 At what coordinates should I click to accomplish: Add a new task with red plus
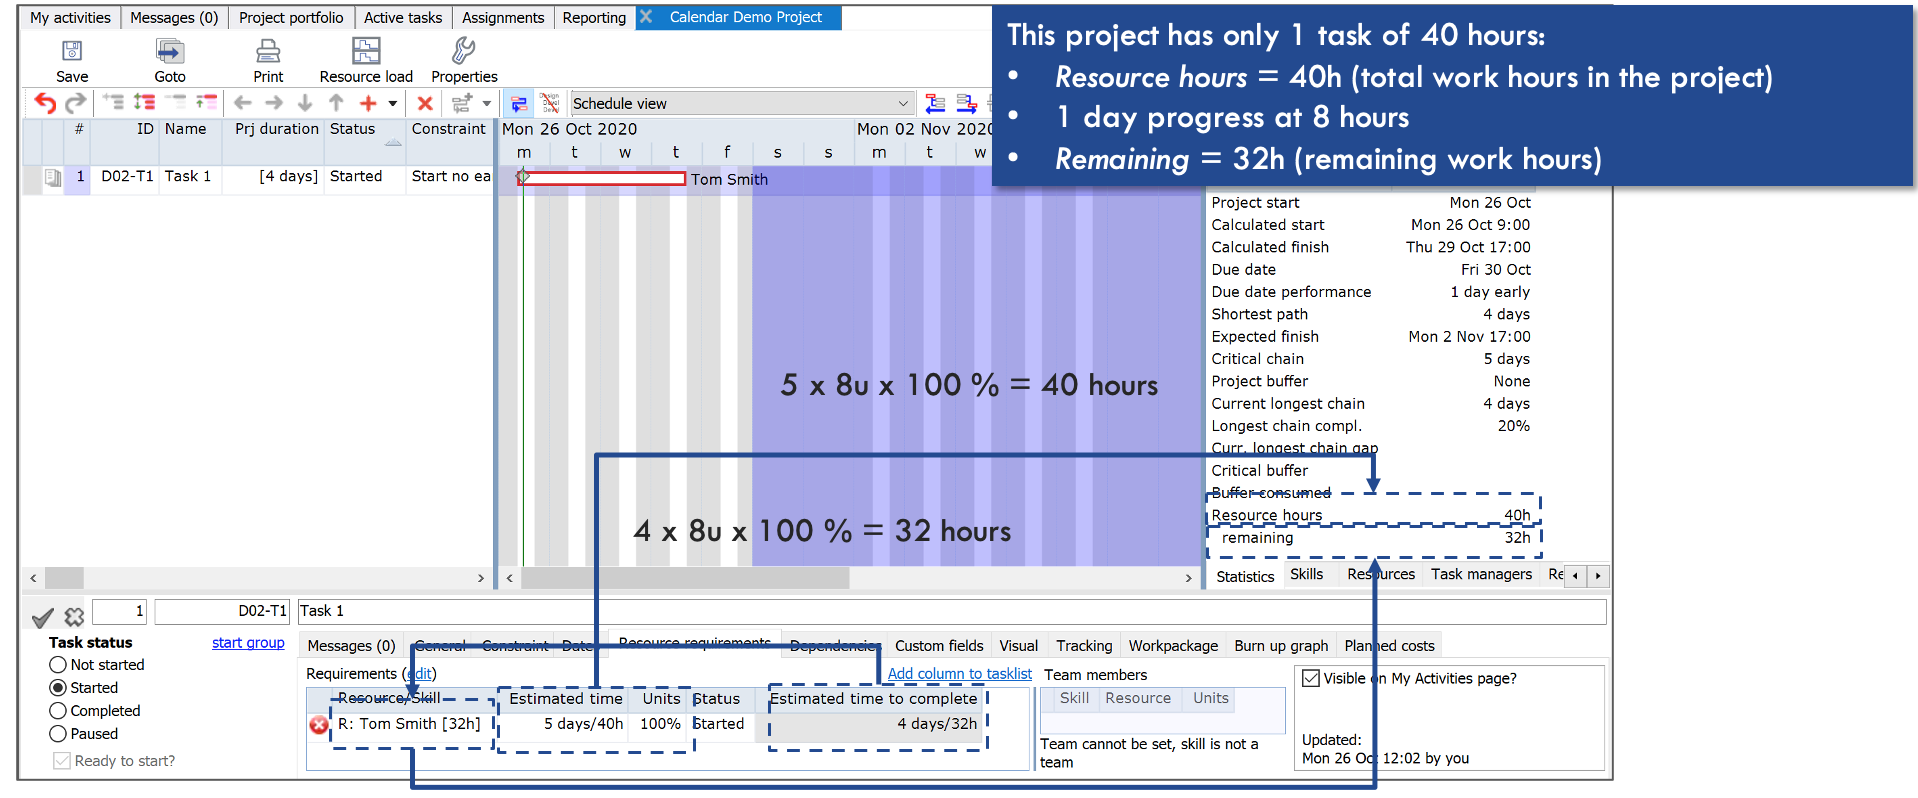(x=368, y=103)
